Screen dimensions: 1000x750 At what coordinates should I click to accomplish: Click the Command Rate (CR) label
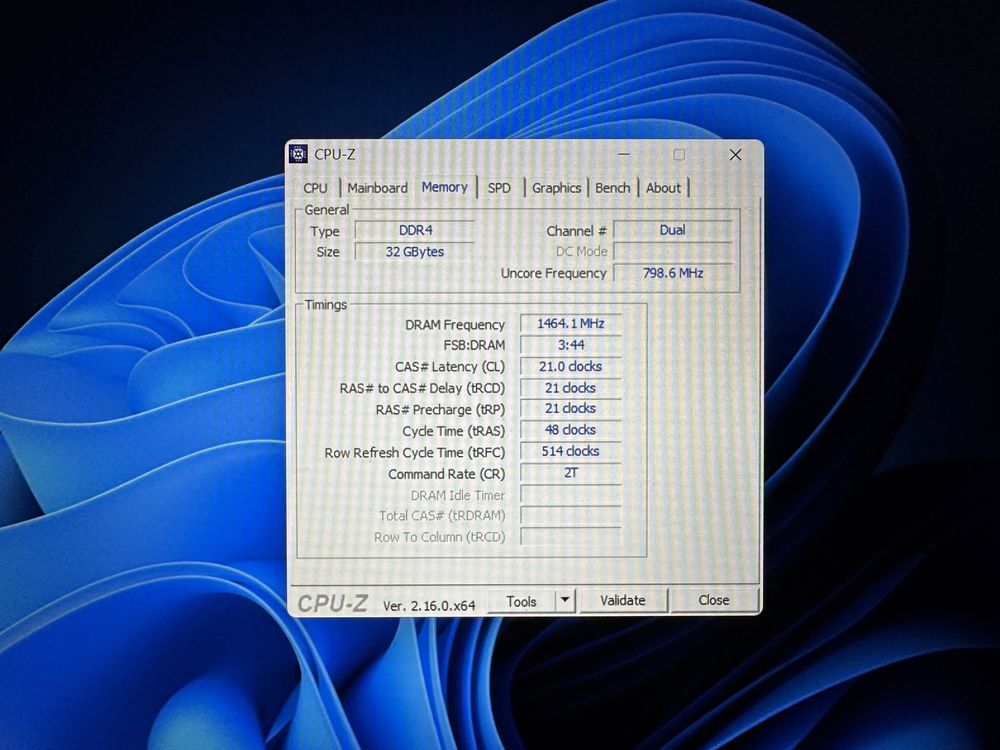pos(446,474)
